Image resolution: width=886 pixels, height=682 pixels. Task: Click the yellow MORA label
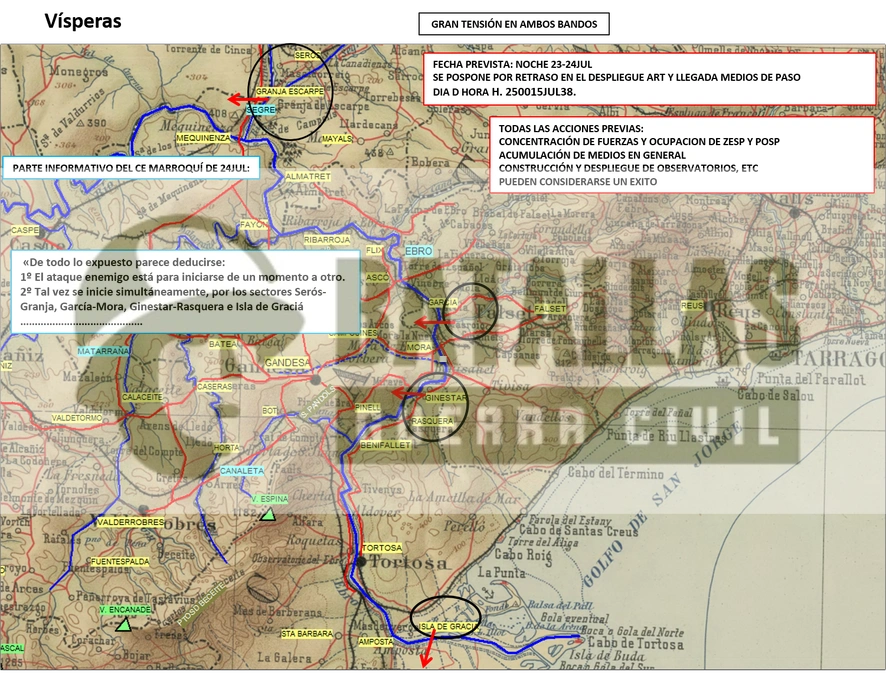tap(419, 347)
